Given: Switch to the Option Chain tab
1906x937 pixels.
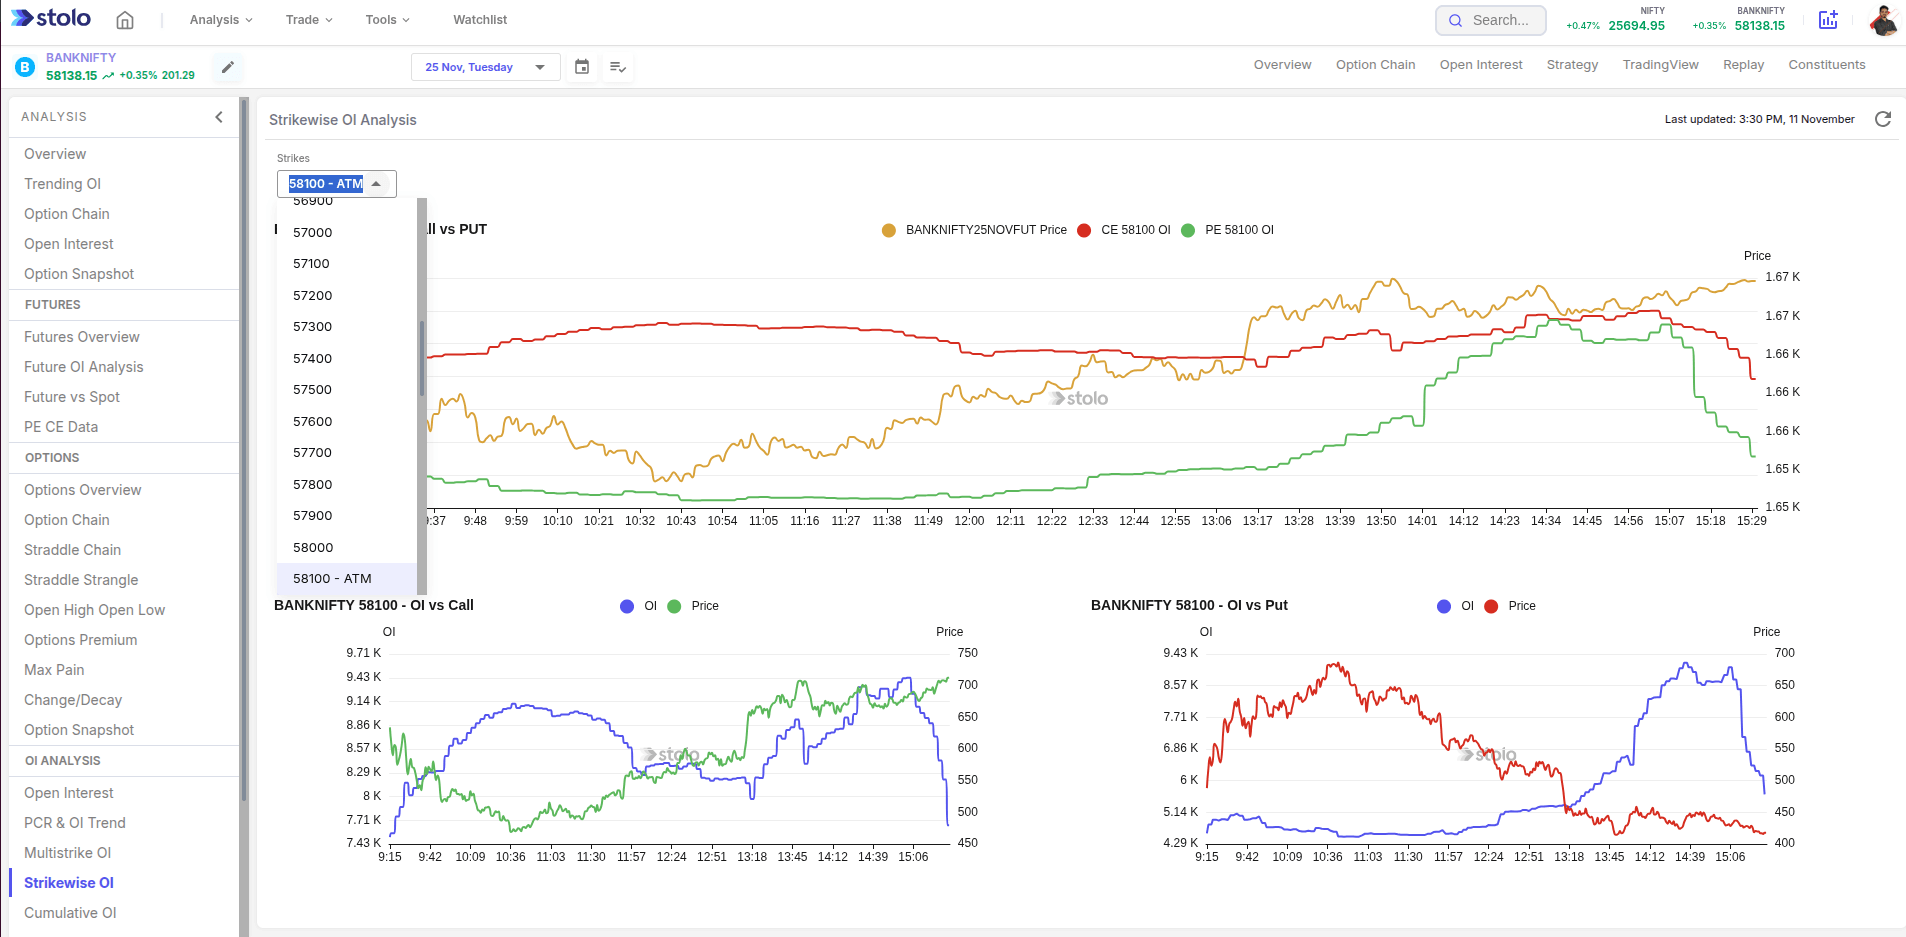Looking at the screenshot, I should [x=1374, y=64].
